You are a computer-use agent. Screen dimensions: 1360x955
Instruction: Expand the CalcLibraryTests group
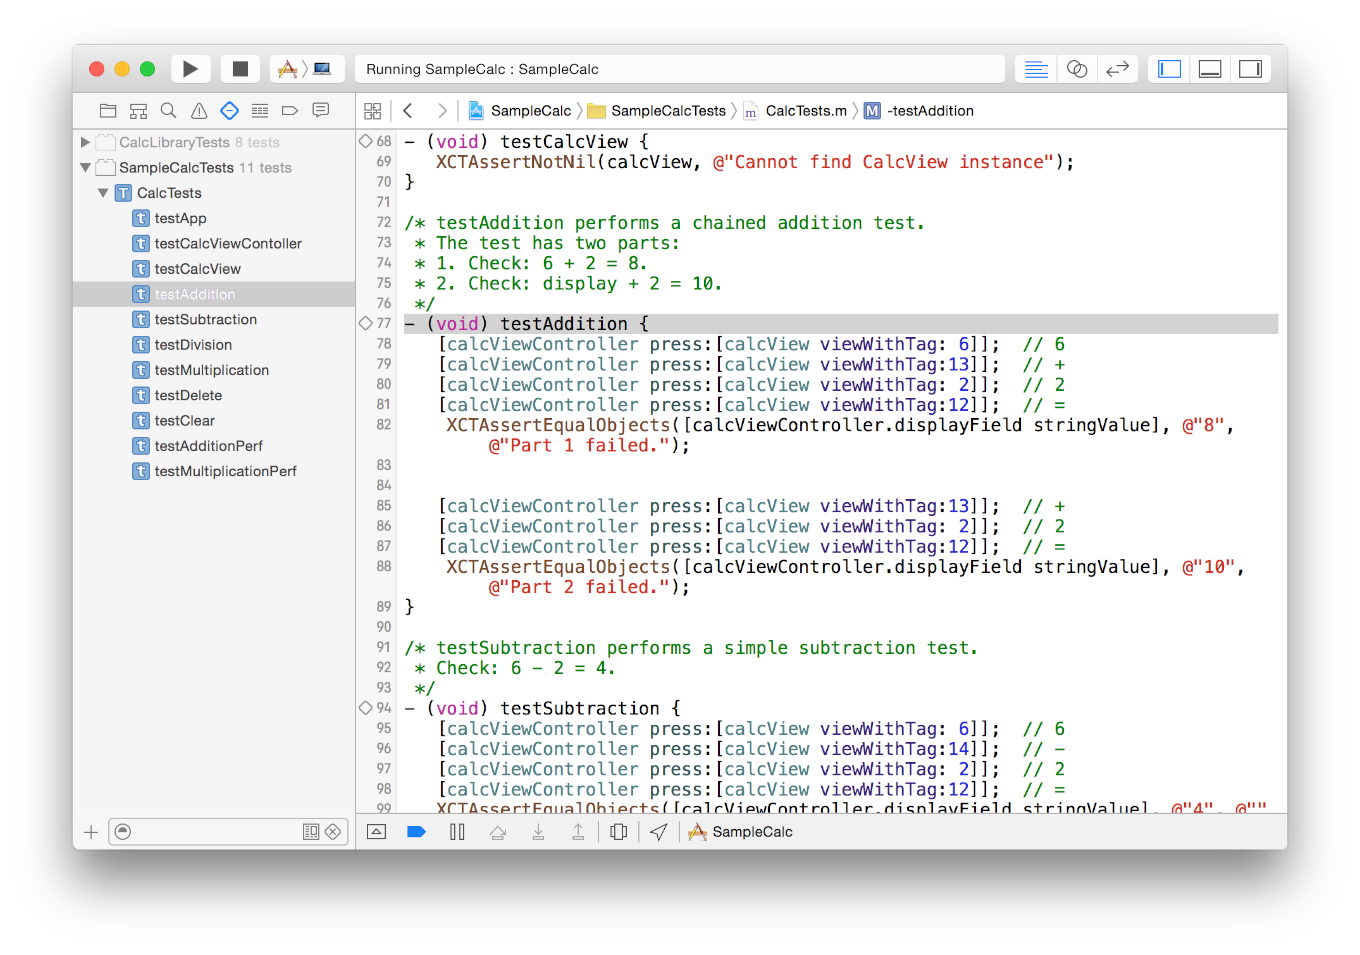(86, 143)
